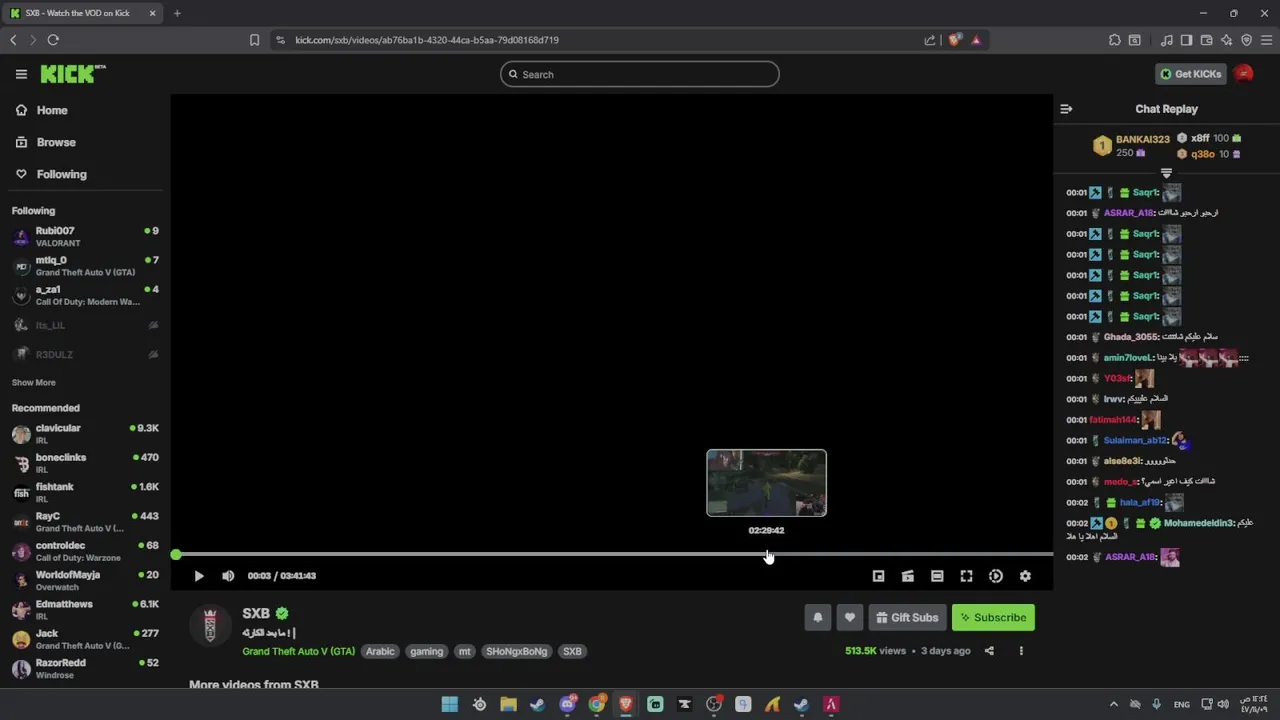The image size is (1280, 720).
Task: Open Brave media playlist music icon
Action: tap(1166, 40)
